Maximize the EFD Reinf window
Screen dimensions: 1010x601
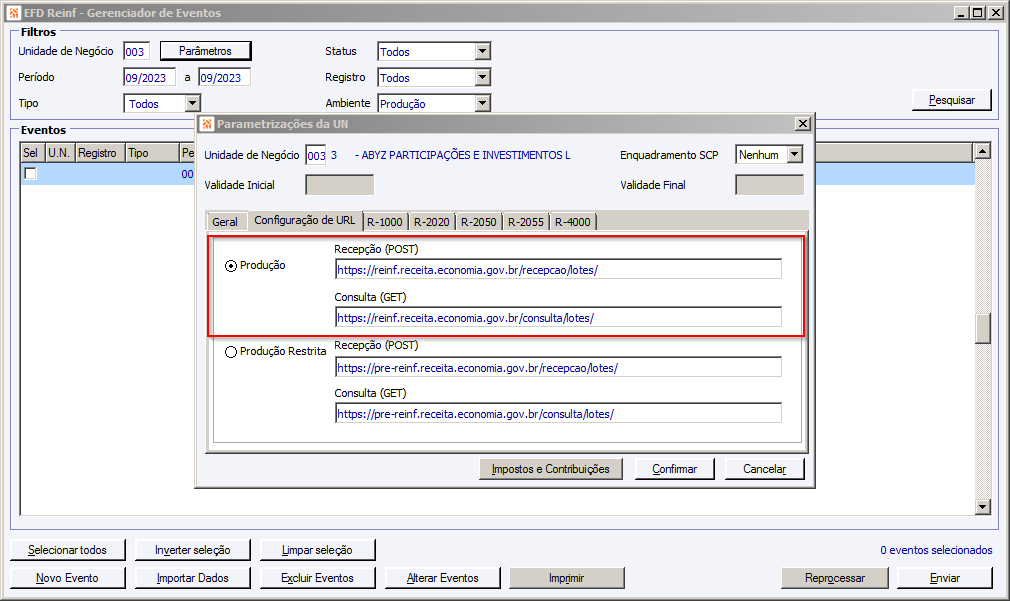click(978, 13)
